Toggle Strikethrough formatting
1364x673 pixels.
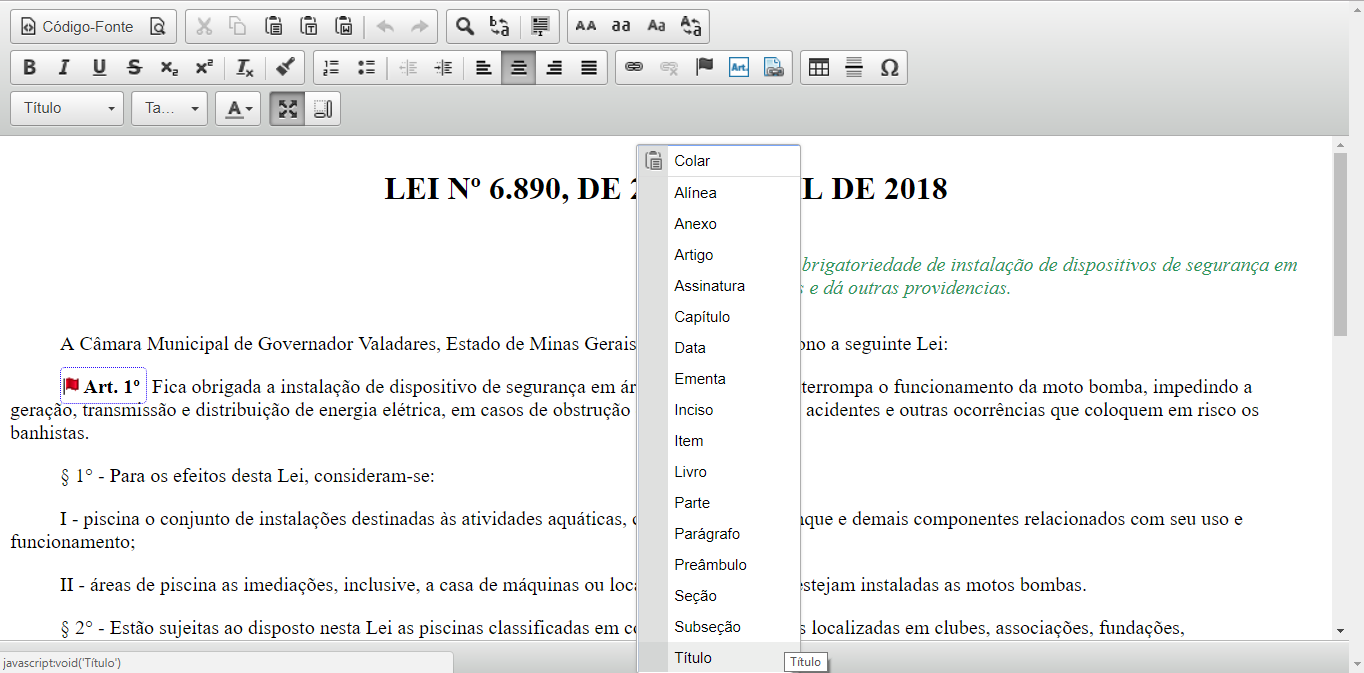tap(134, 68)
